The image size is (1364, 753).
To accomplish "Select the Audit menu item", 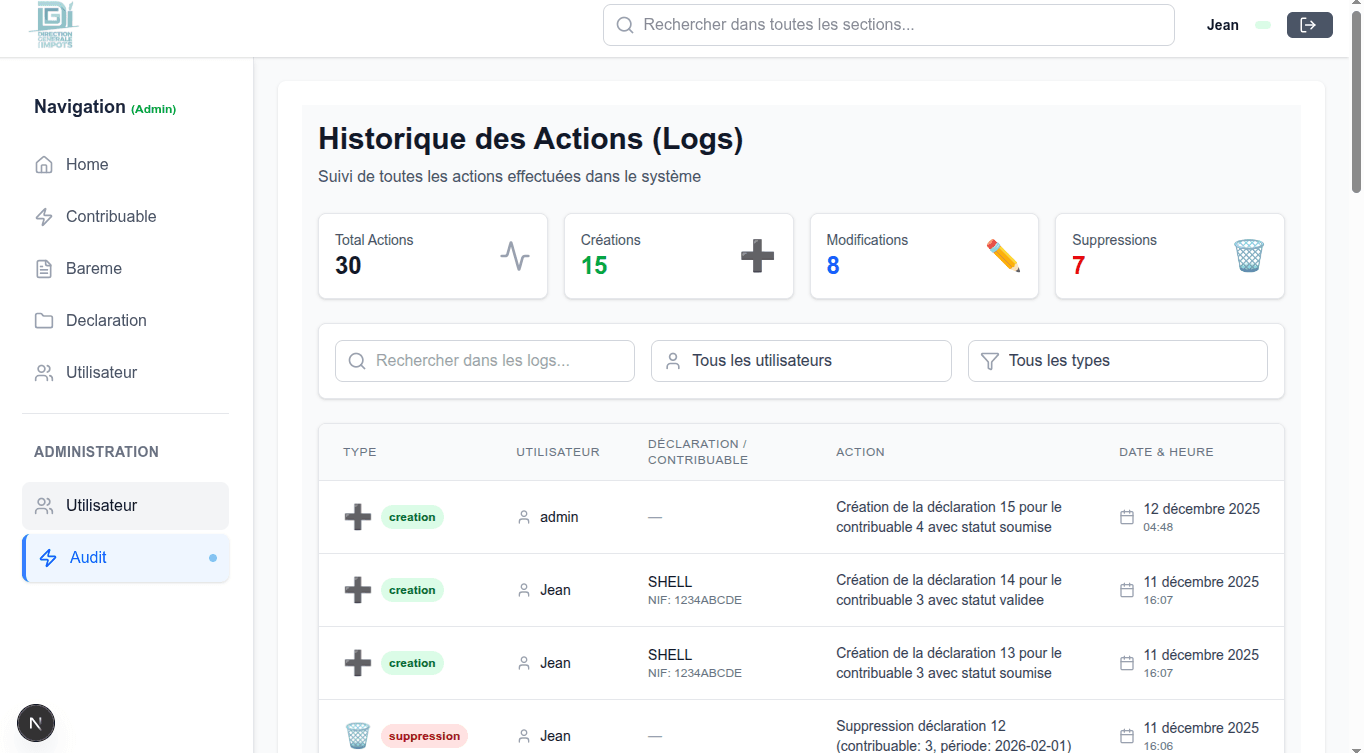I will [126, 558].
